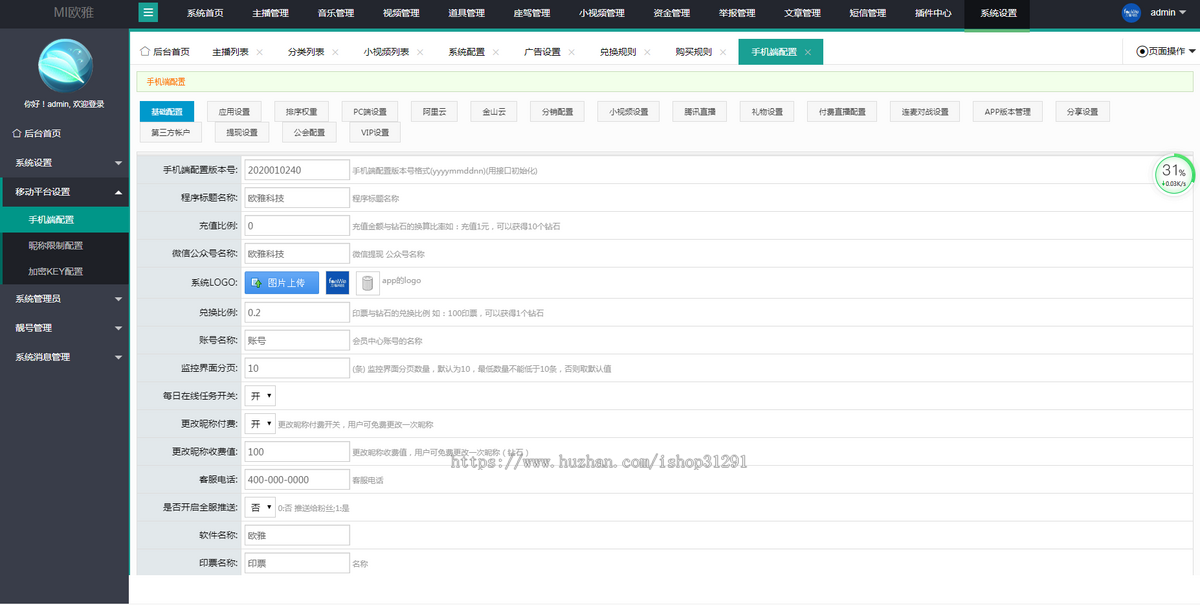1200x605 pixels.
Task: Select the VIP设置 config button
Action: tap(375, 132)
